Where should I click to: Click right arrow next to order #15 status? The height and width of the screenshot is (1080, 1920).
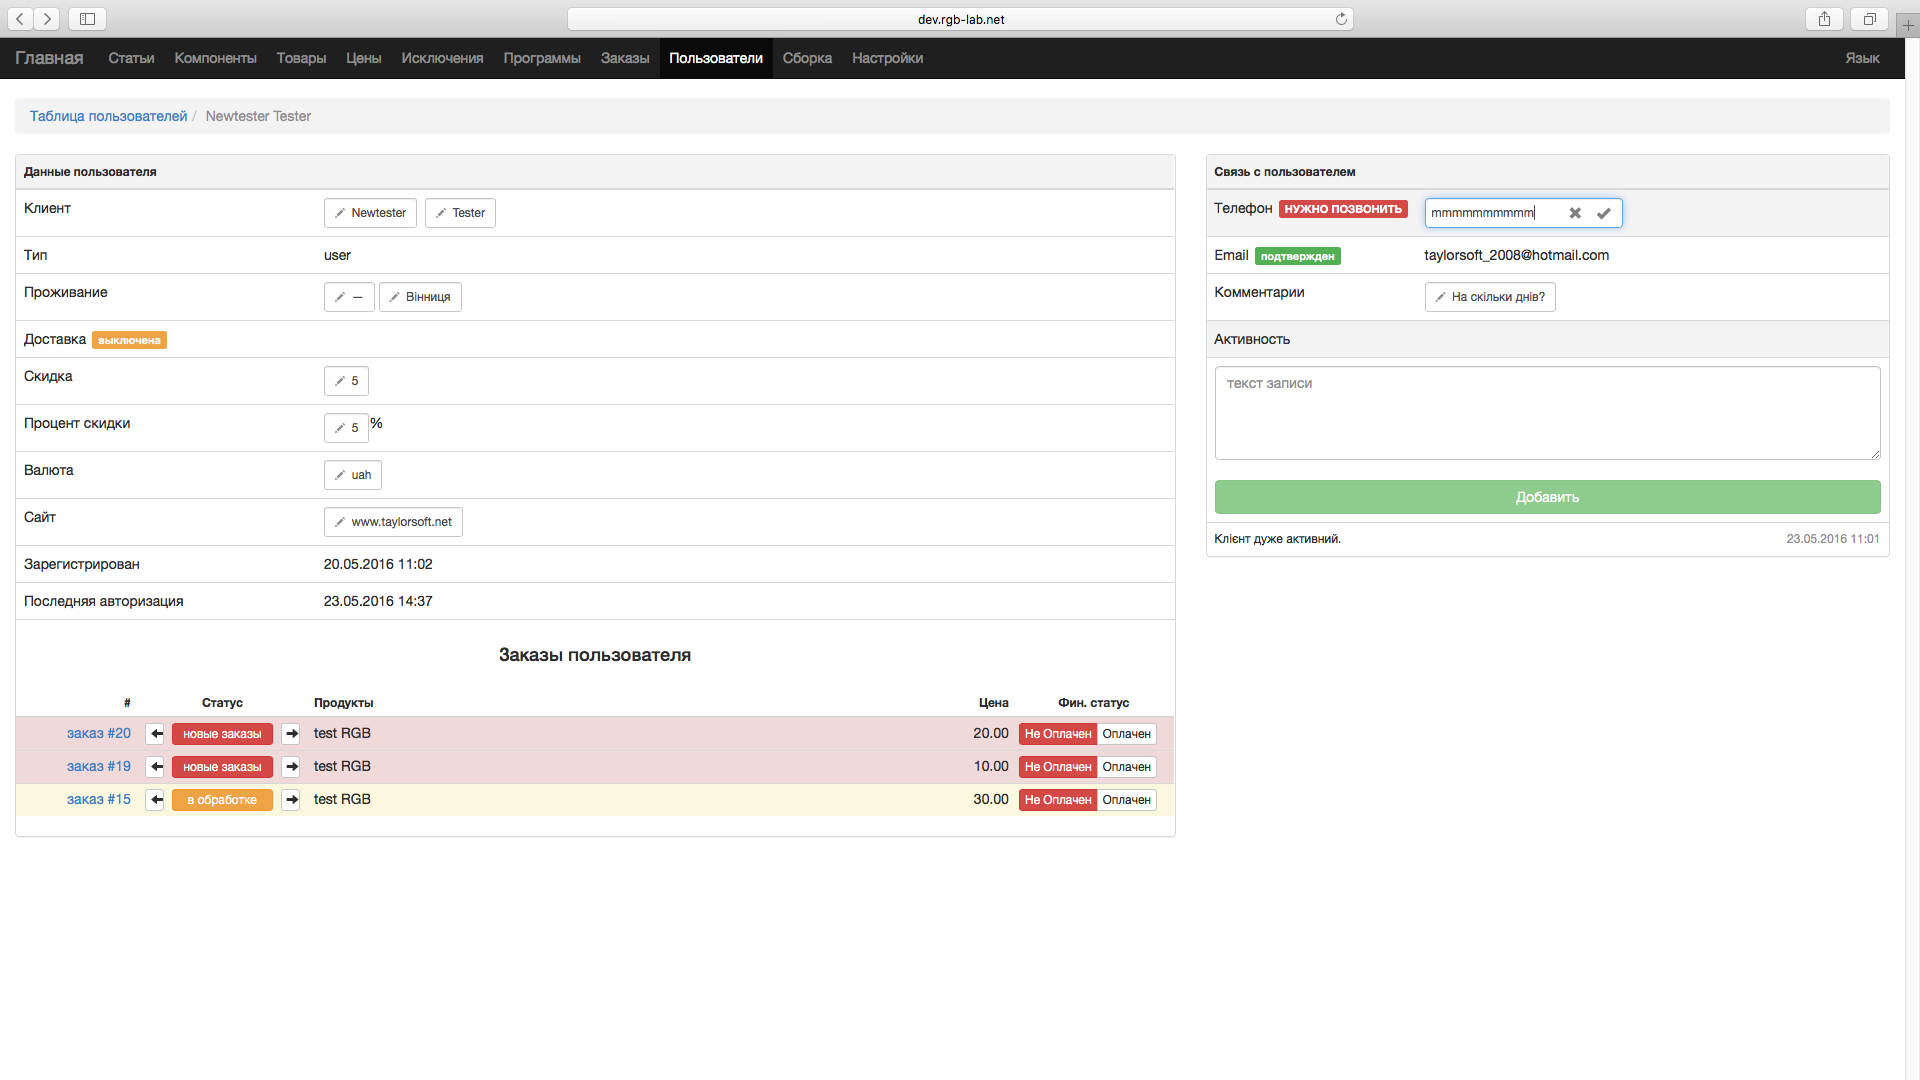click(291, 800)
